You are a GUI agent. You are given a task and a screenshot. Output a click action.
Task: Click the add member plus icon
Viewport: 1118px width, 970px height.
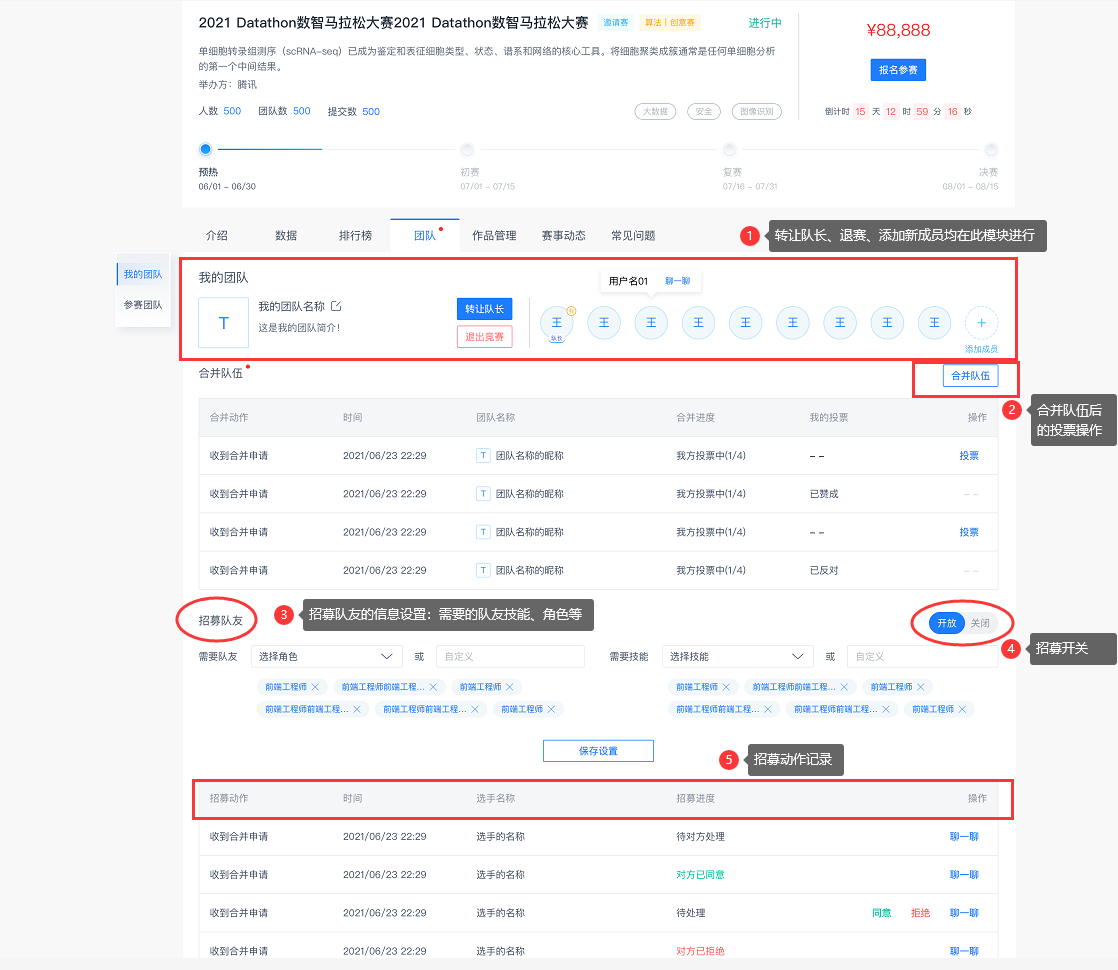981,323
